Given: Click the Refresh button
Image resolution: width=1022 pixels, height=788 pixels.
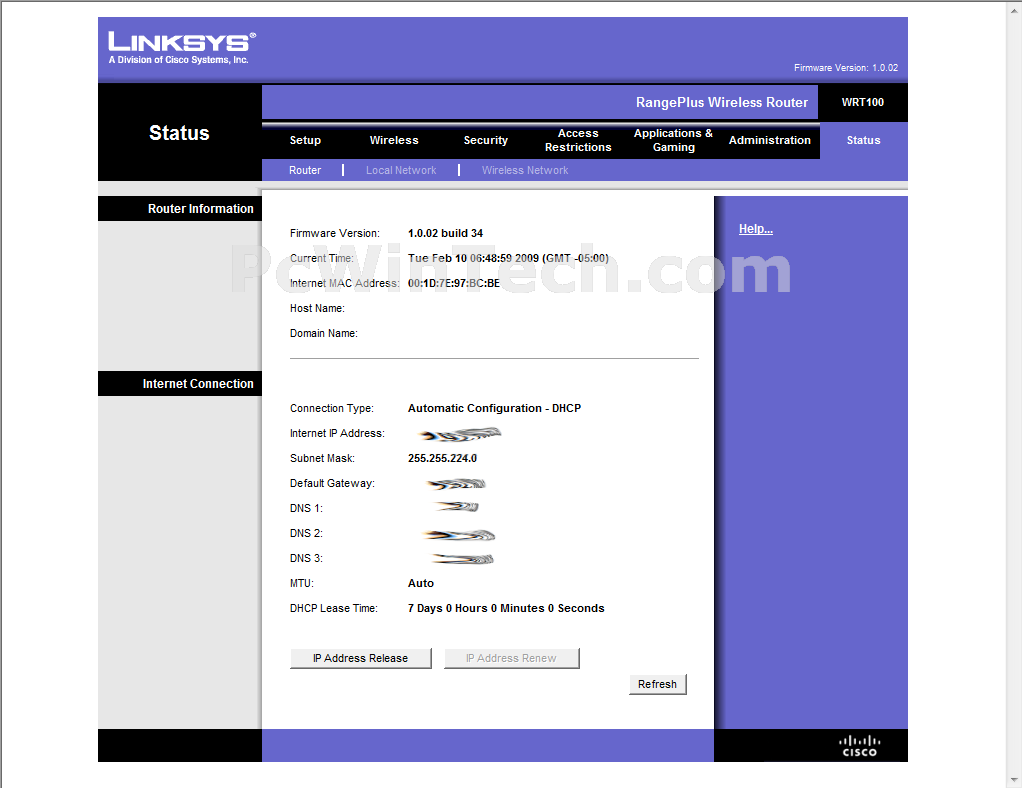Looking at the screenshot, I should 657,684.
